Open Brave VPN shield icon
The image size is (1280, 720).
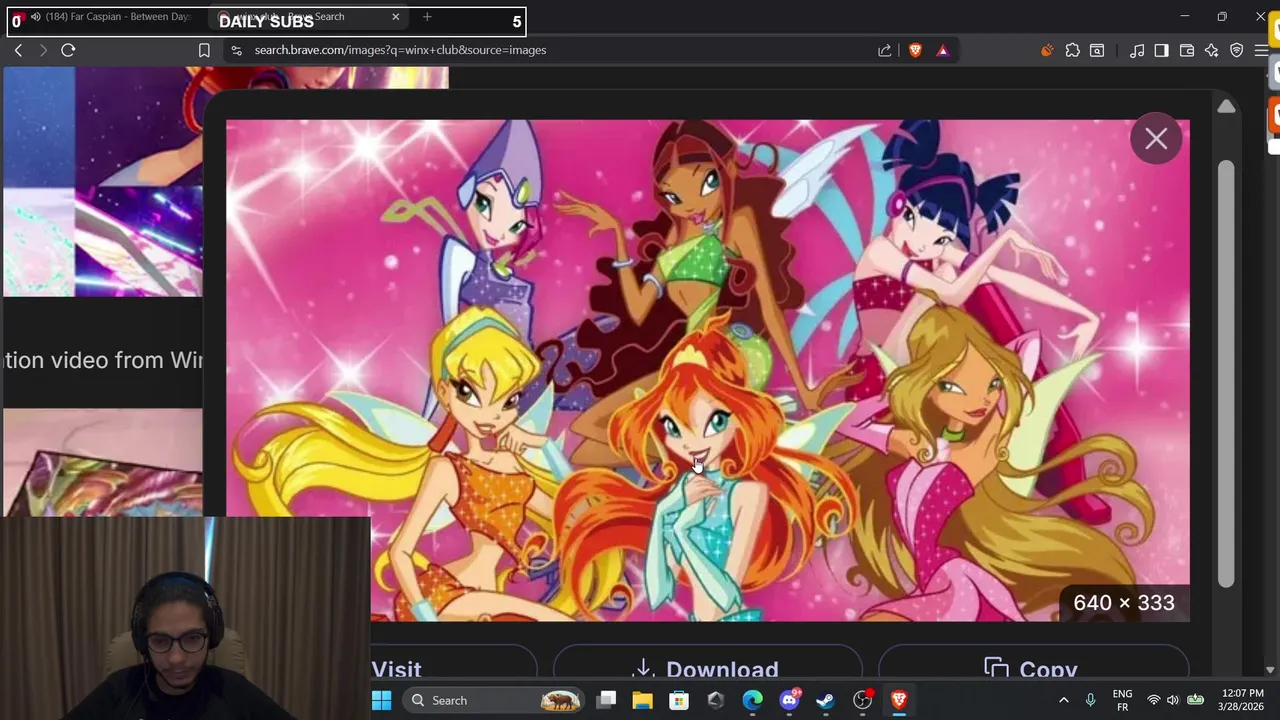tap(1237, 50)
